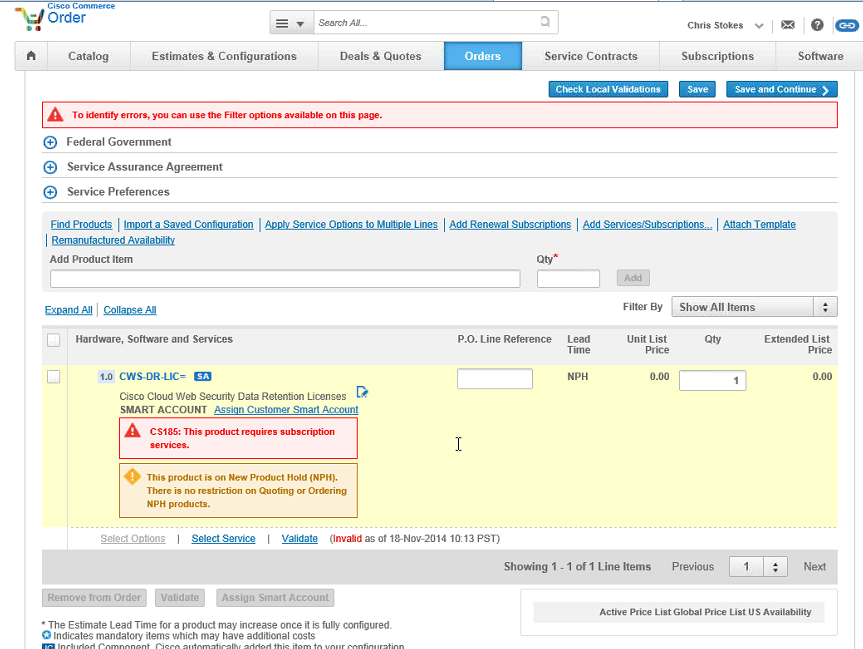Image resolution: width=863 pixels, height=649 pixels.
Task: Click the orange NPH hold warning icon
Action: [132, 477]
